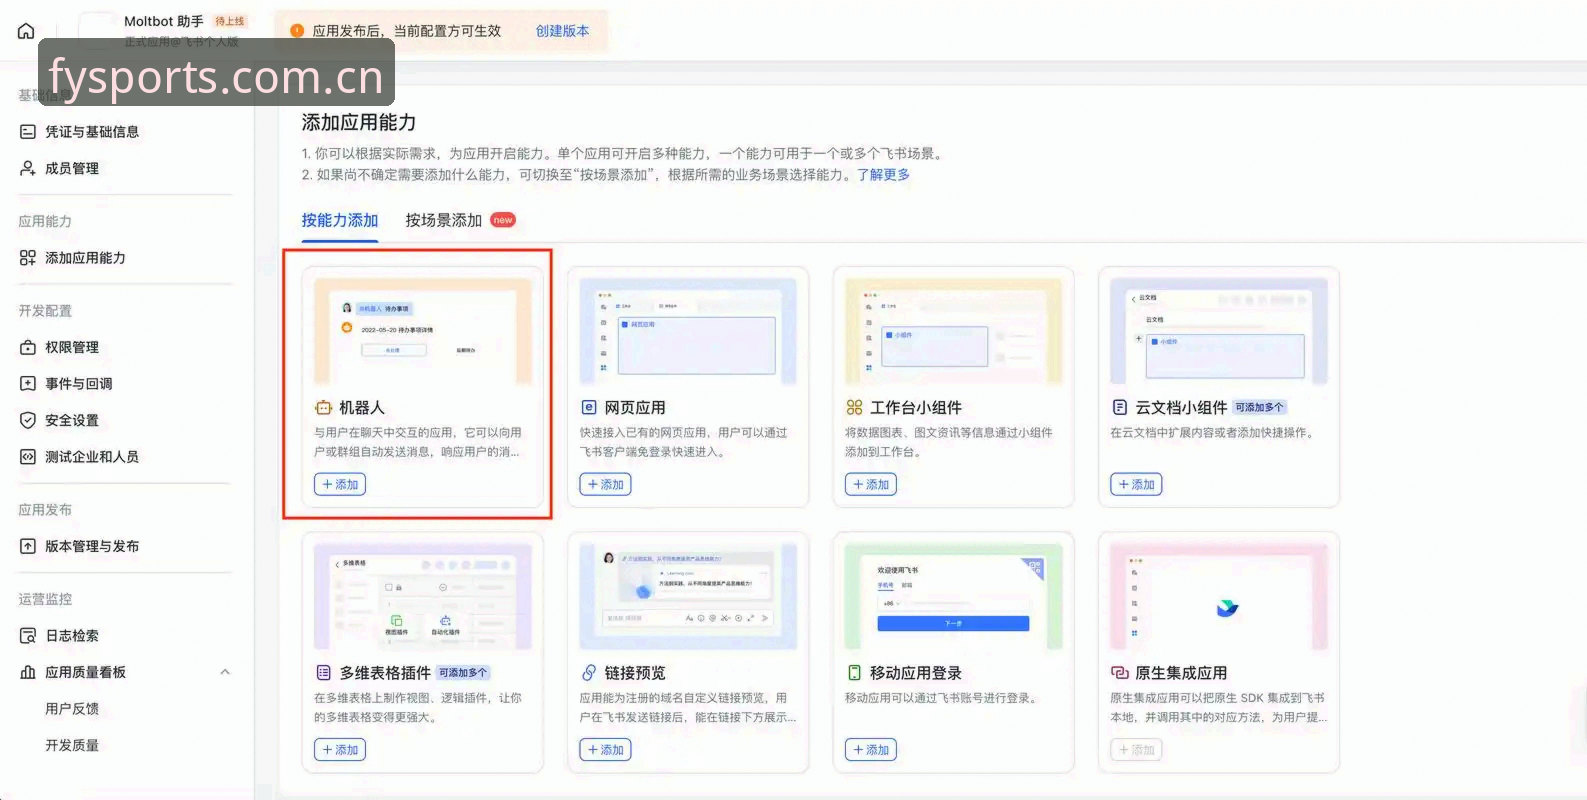Click the 云文档小组件 icon
The height and width of the screenshot is (800, 1587).
click(1119, 408)
